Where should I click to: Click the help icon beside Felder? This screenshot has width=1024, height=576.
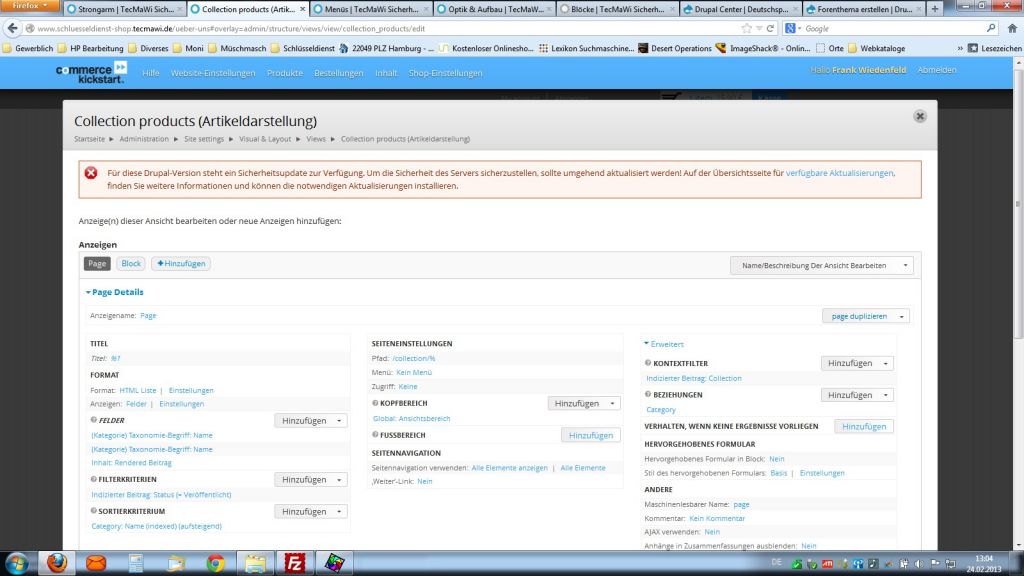[94, 421]
